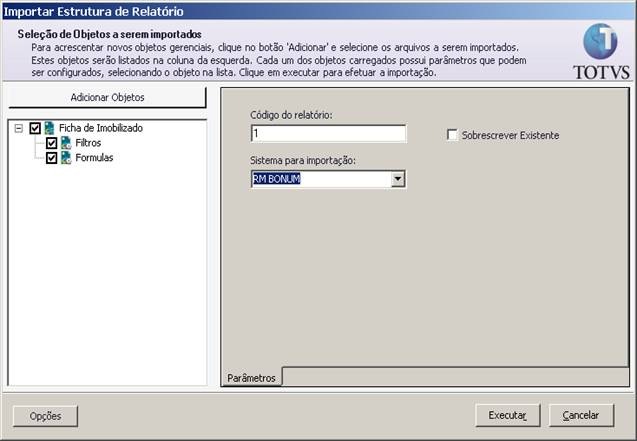Open the Opções button
This screenshot has width=637, height=441.
45,416
